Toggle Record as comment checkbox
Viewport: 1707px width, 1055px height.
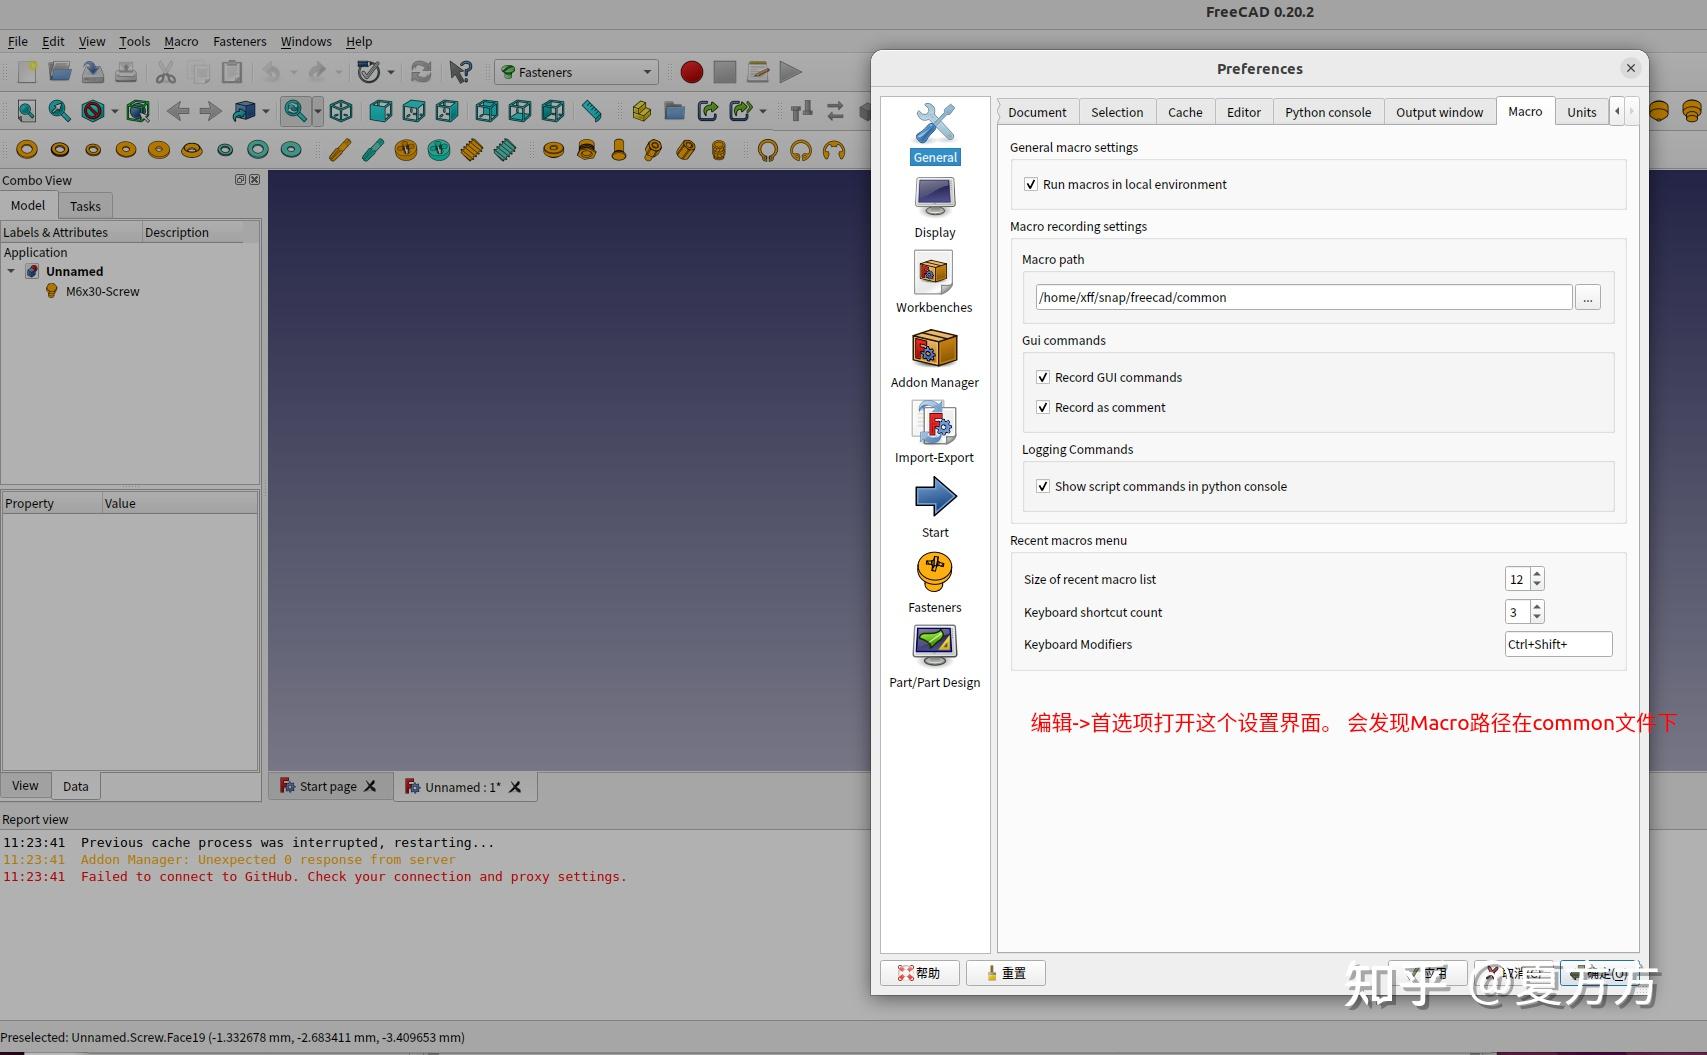point(1043,408)
